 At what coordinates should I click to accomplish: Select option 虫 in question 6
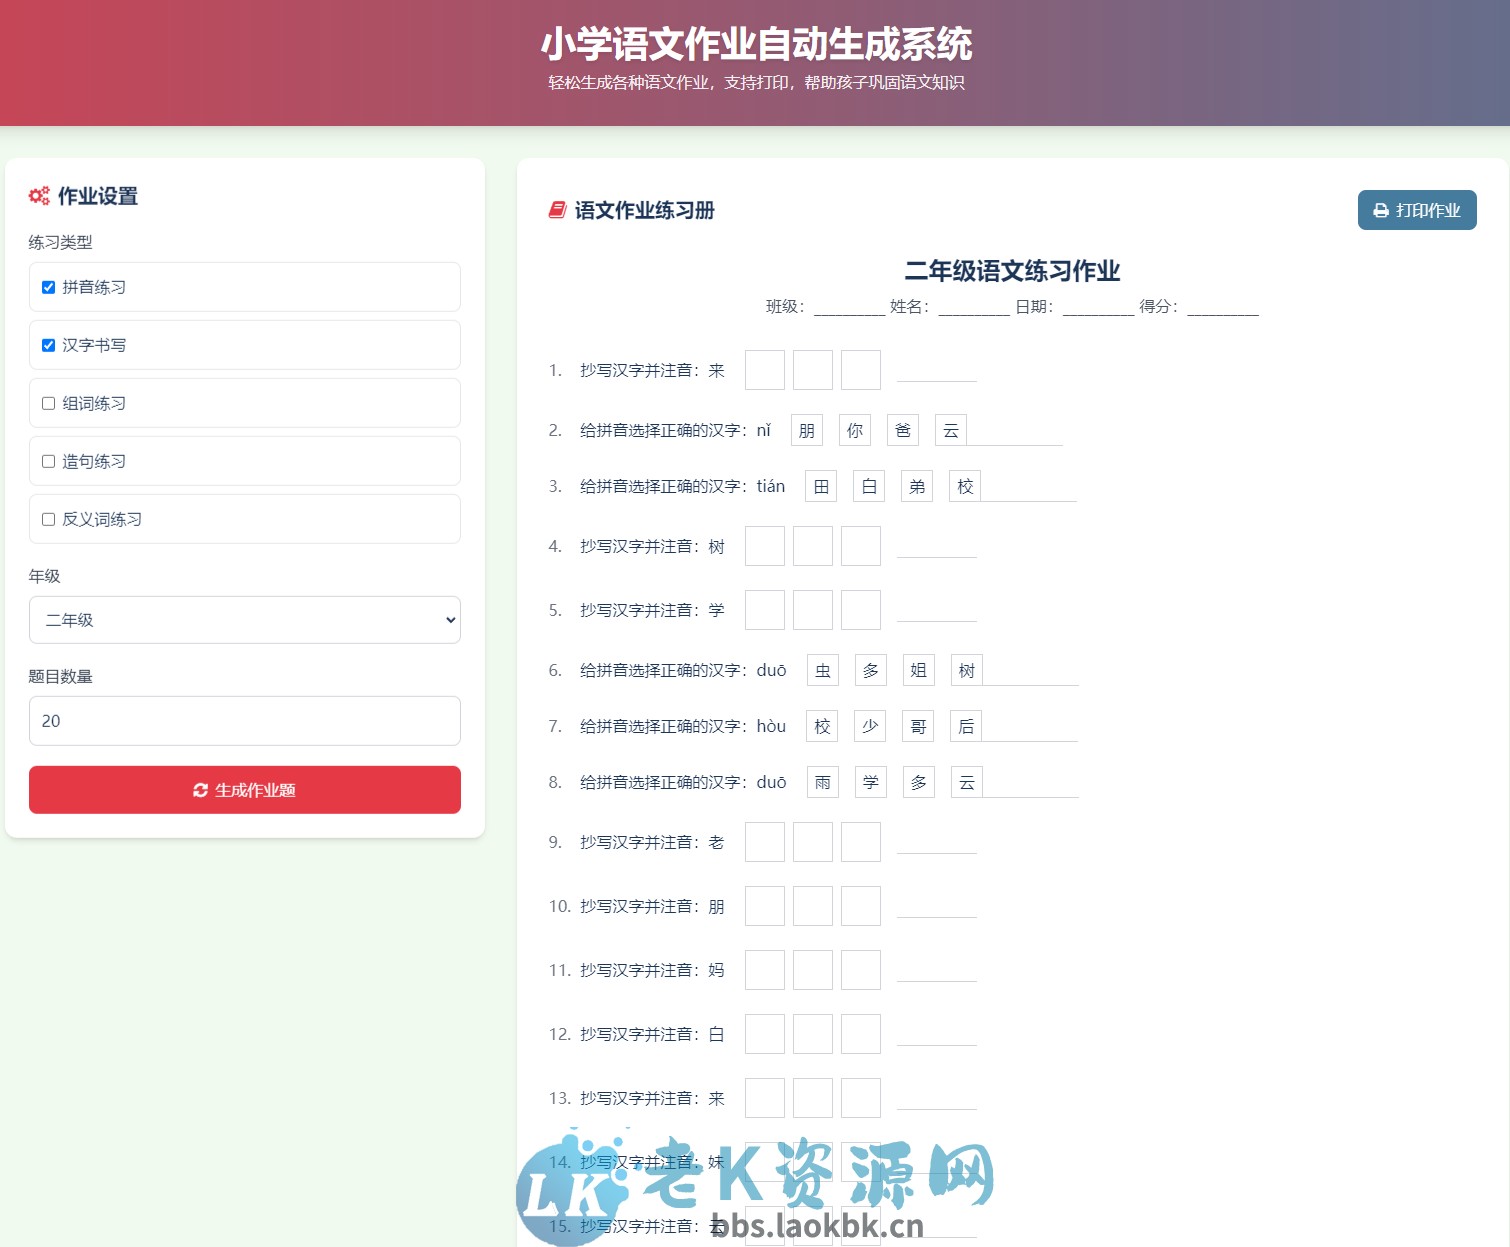(x=823, y=670)
